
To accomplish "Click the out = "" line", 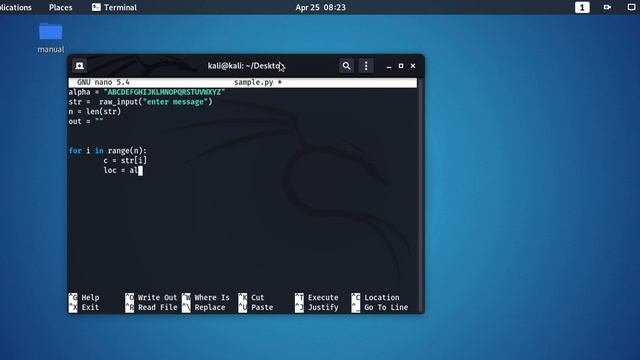I will [x=86, y=122].
